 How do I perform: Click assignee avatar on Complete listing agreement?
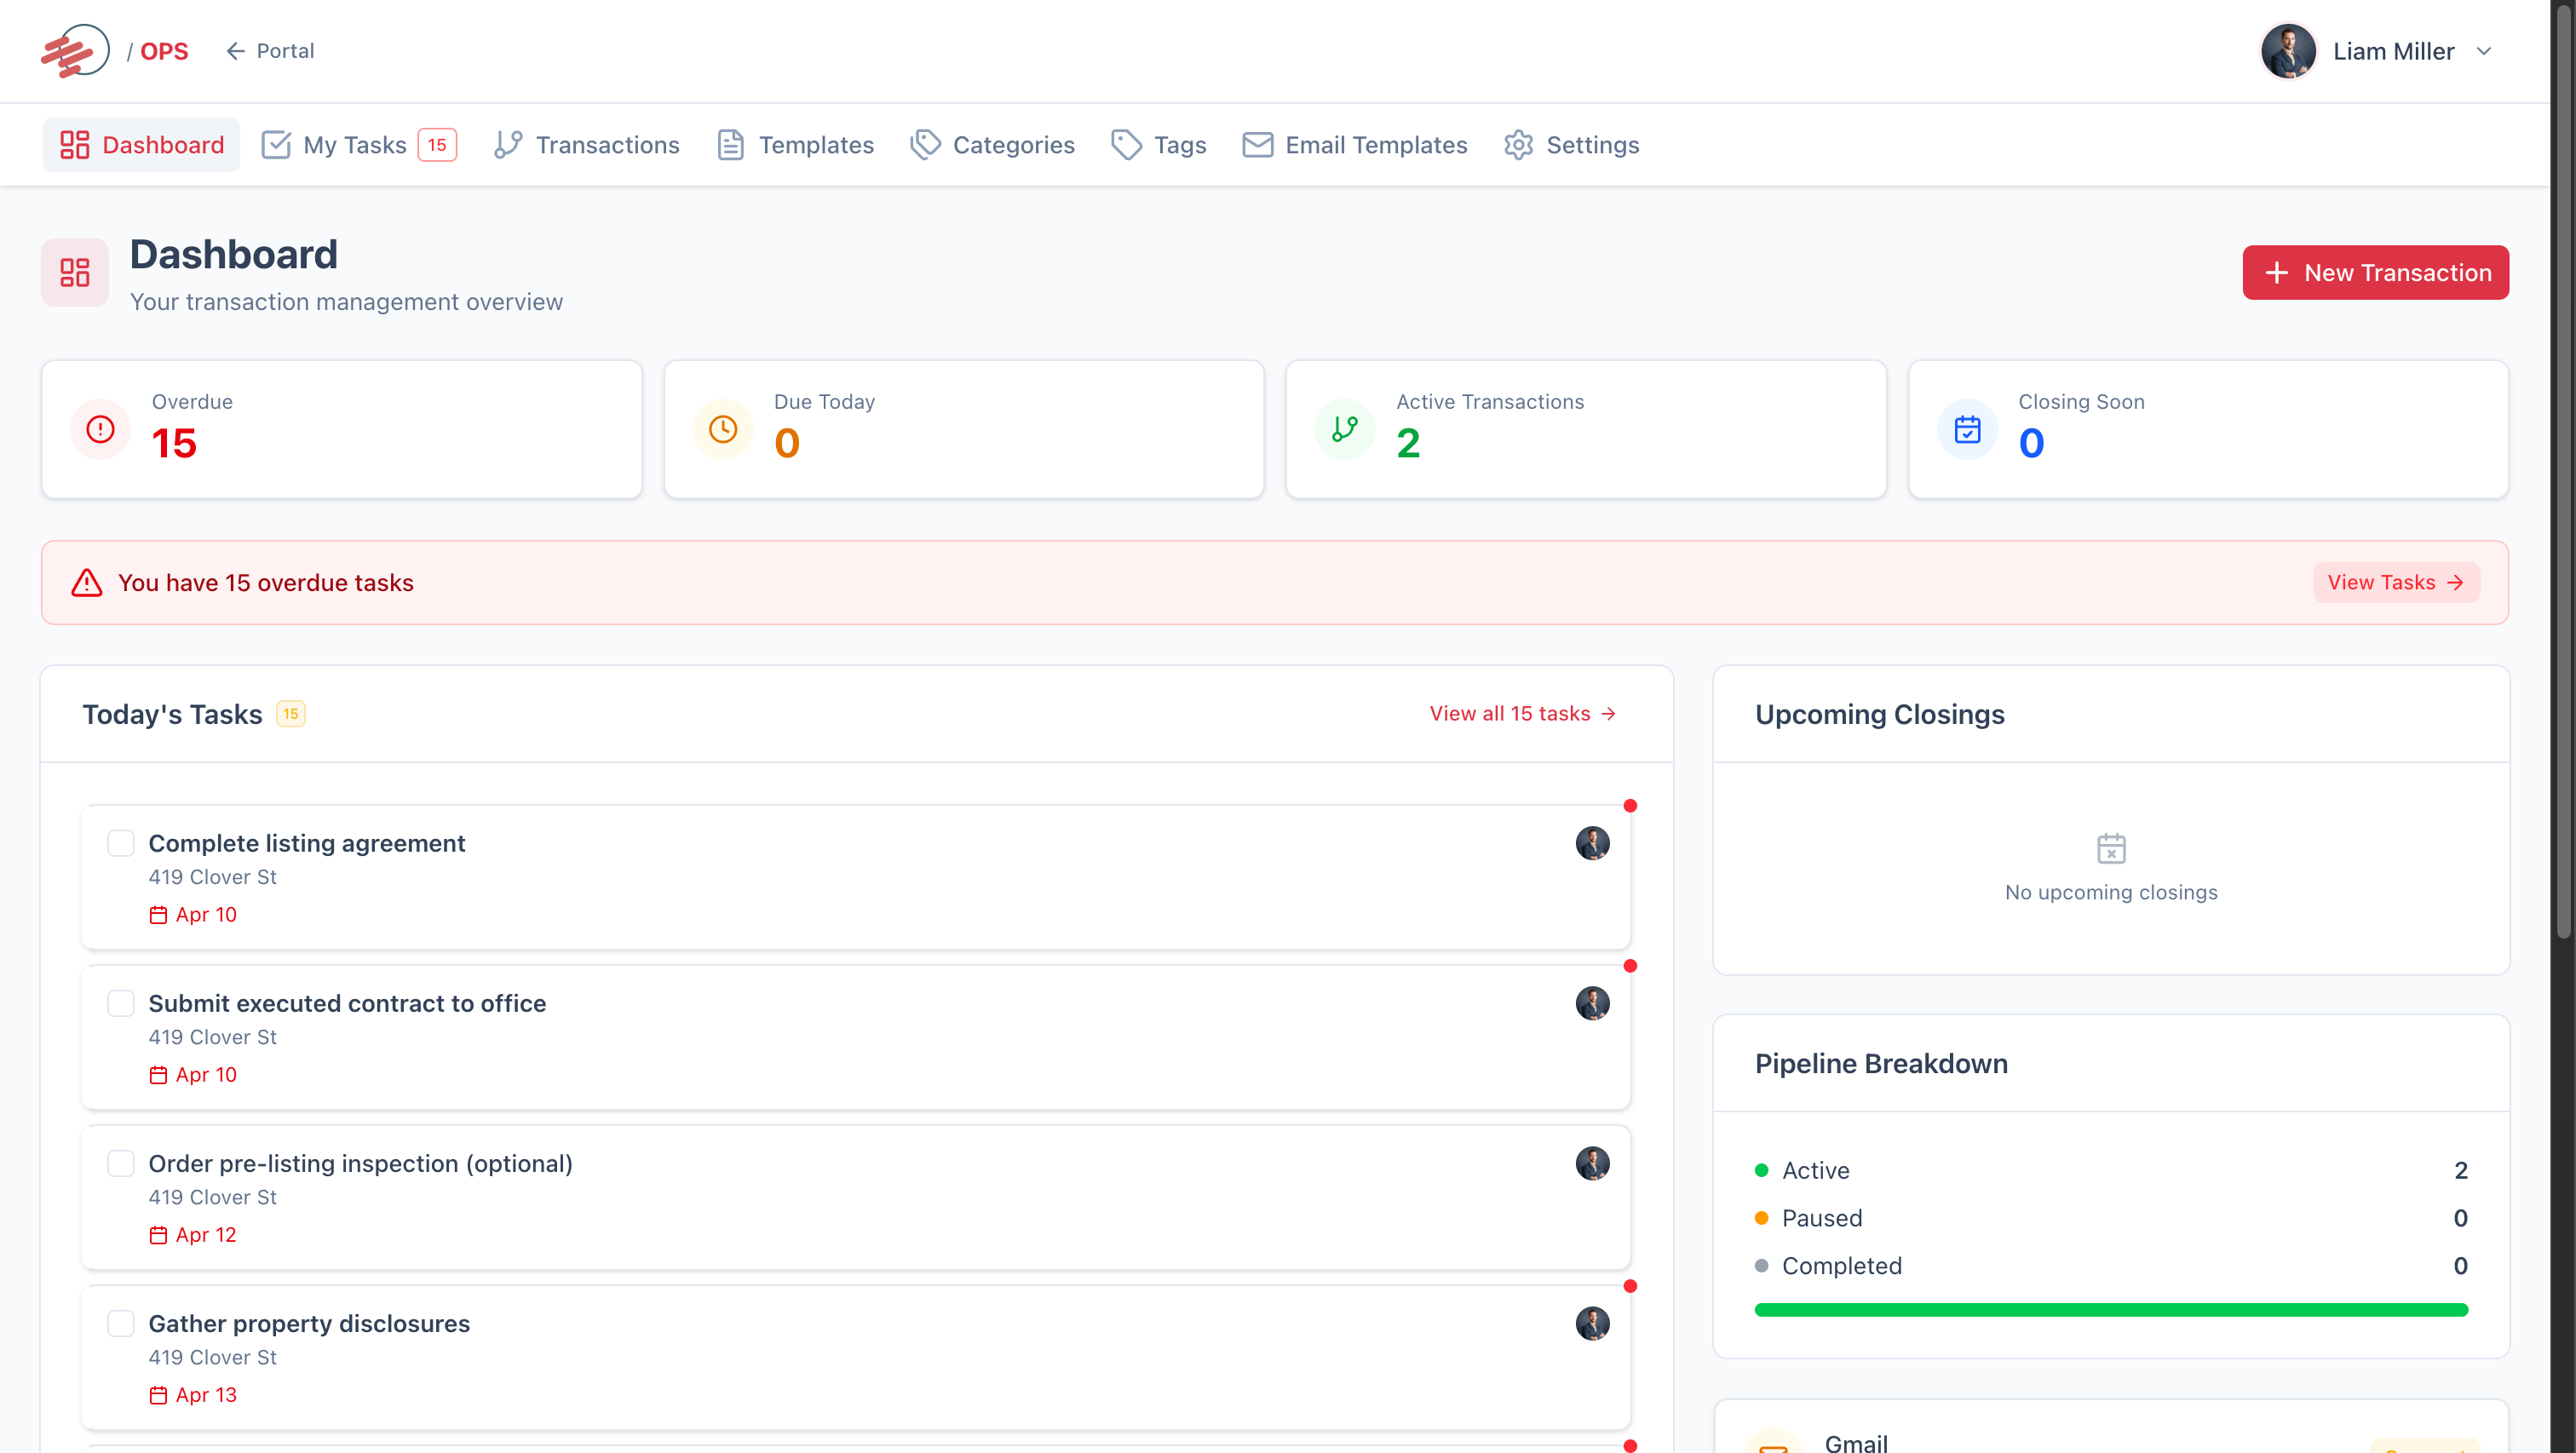click(x=1593, y=843)
